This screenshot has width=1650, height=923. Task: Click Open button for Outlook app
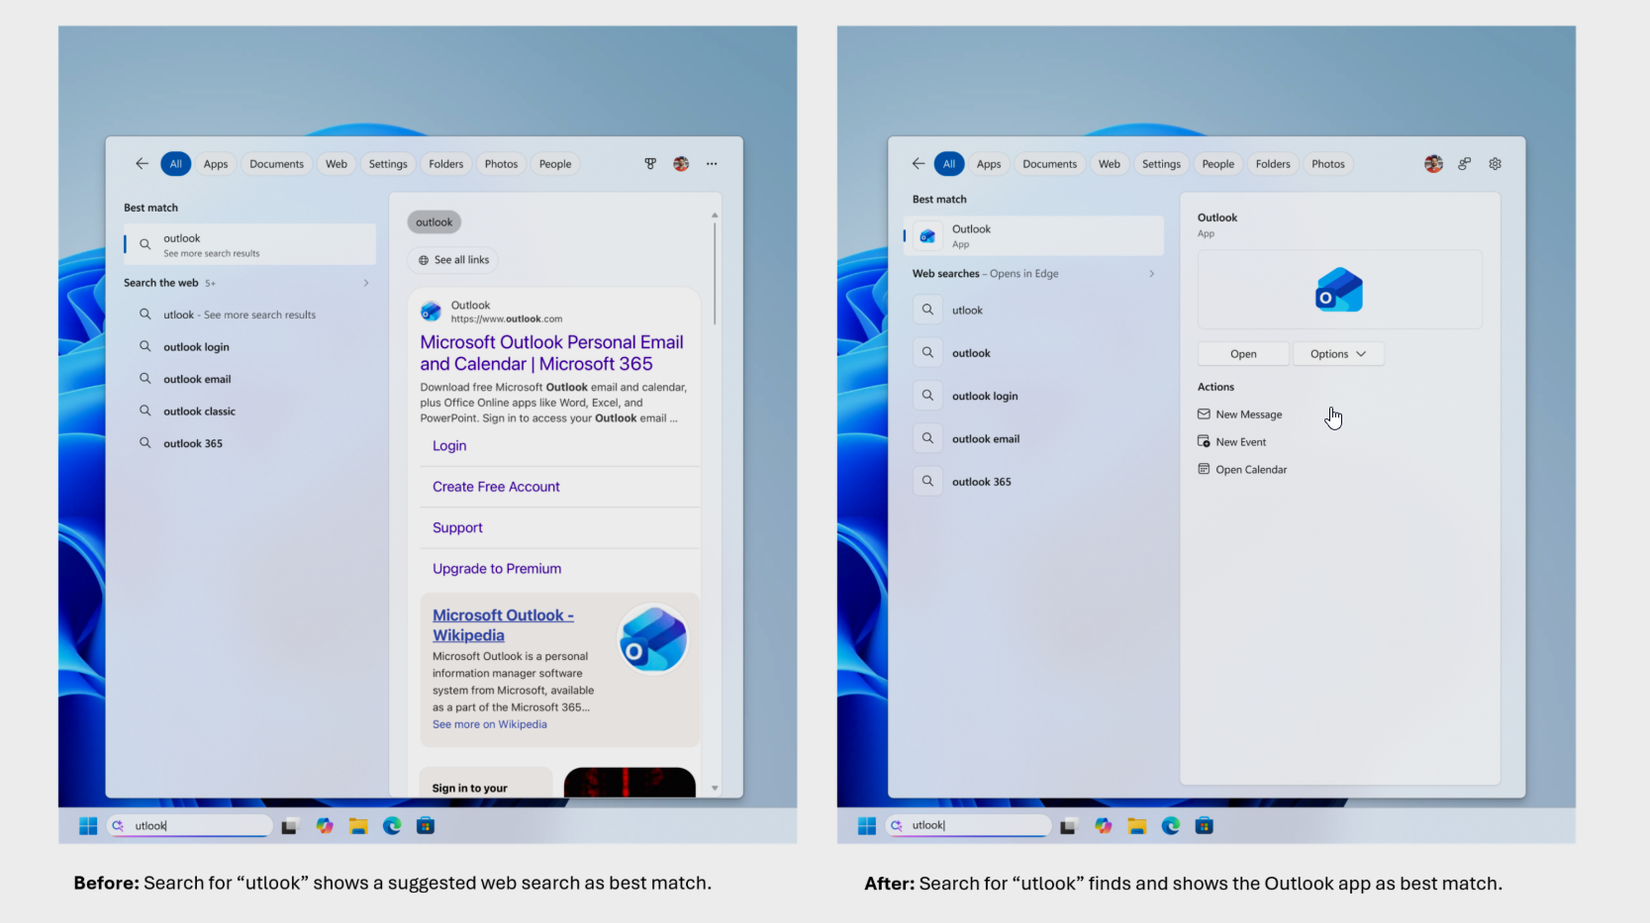click(1243, 354)
